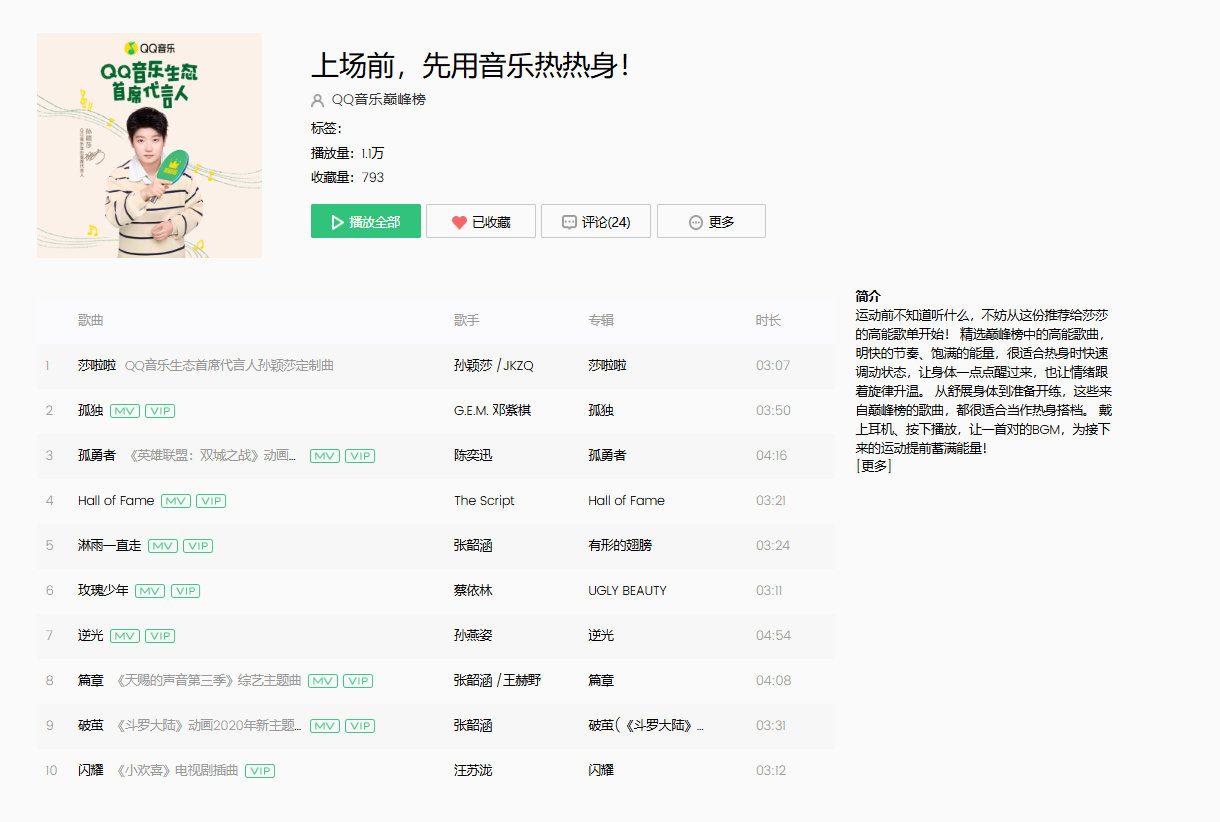This screenshot has width=1220, height=822.
Task: Open song title 淋雨一直走
Action: pyautogui.click(x=110, y=546)
